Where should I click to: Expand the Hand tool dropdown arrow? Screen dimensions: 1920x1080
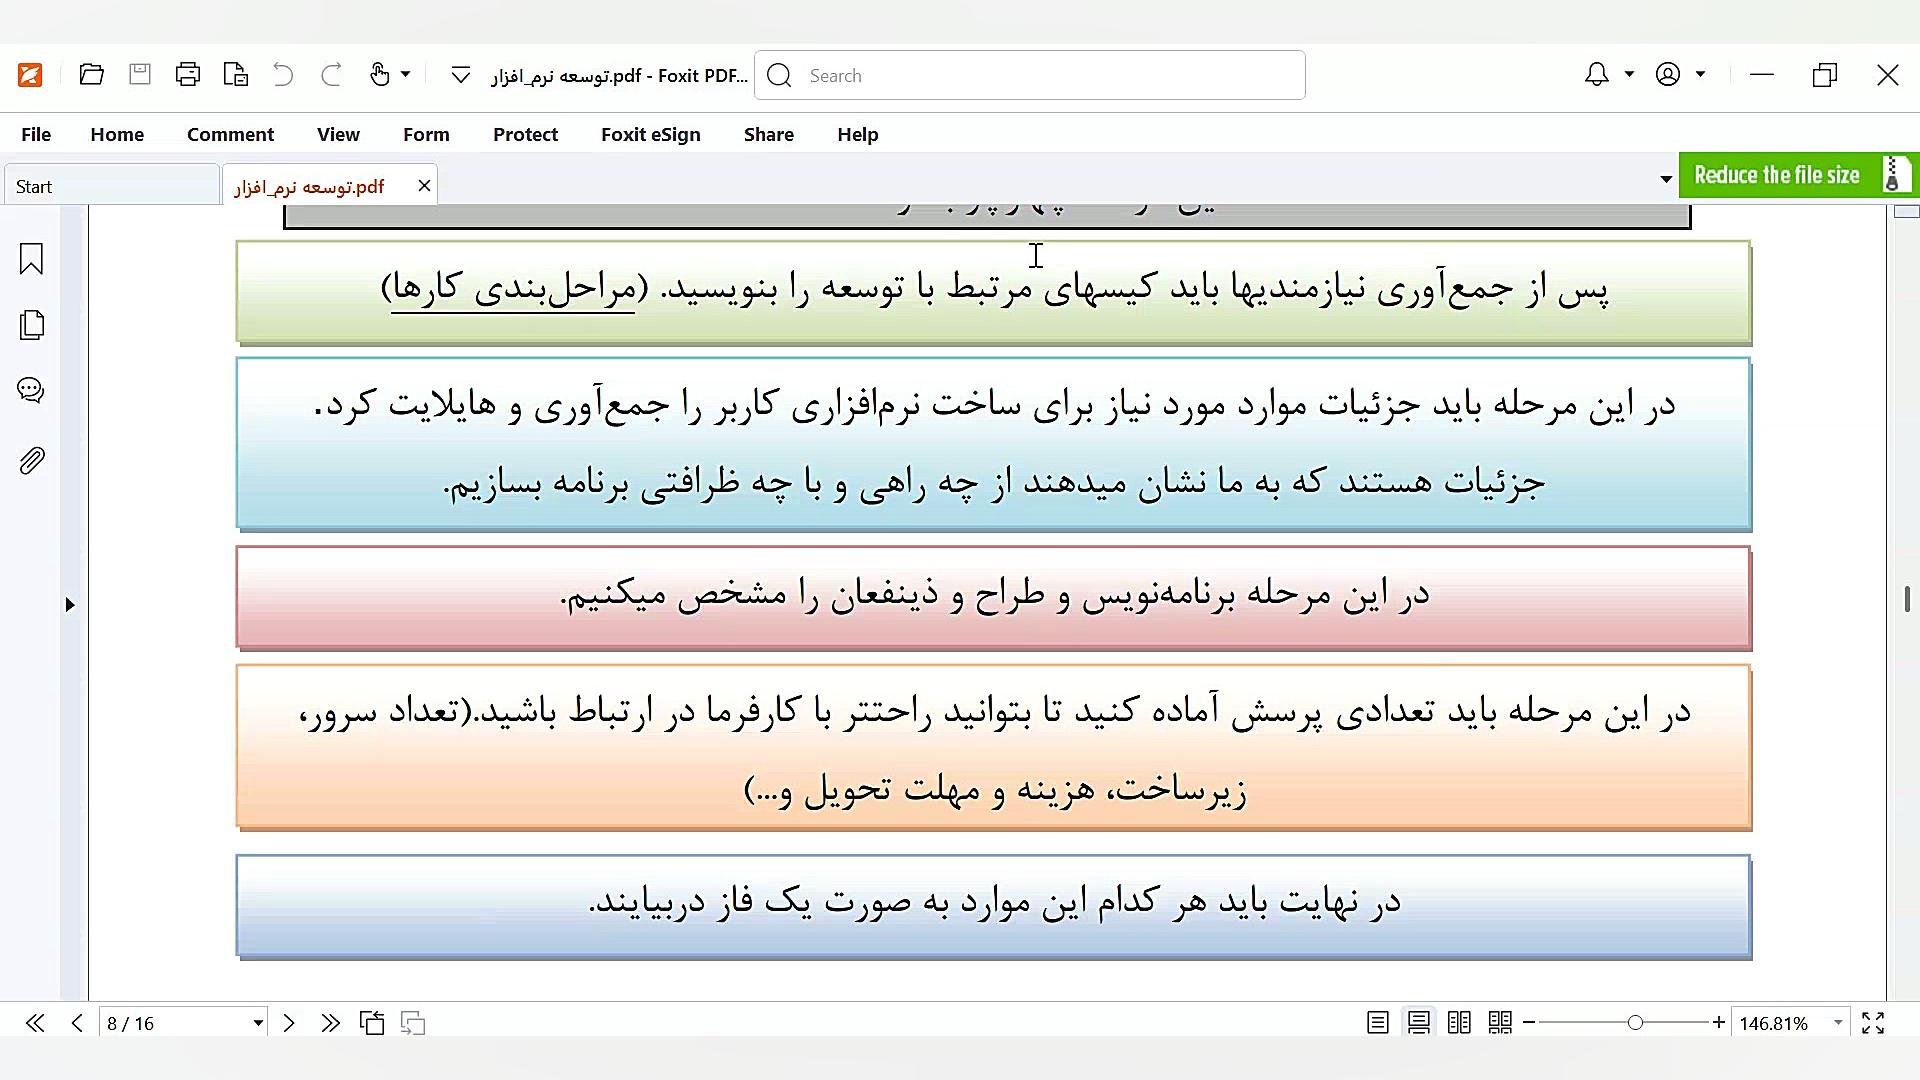(405, 74)
